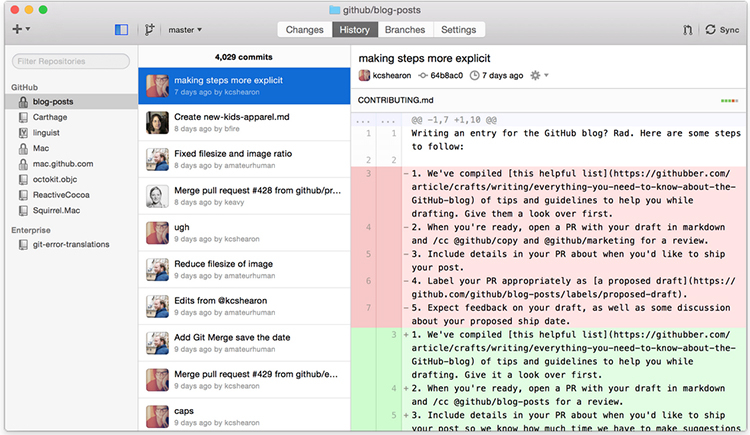Open the commit gear actions menu
The width and height of the screenshot is (750, 435).
coord(539,76)
